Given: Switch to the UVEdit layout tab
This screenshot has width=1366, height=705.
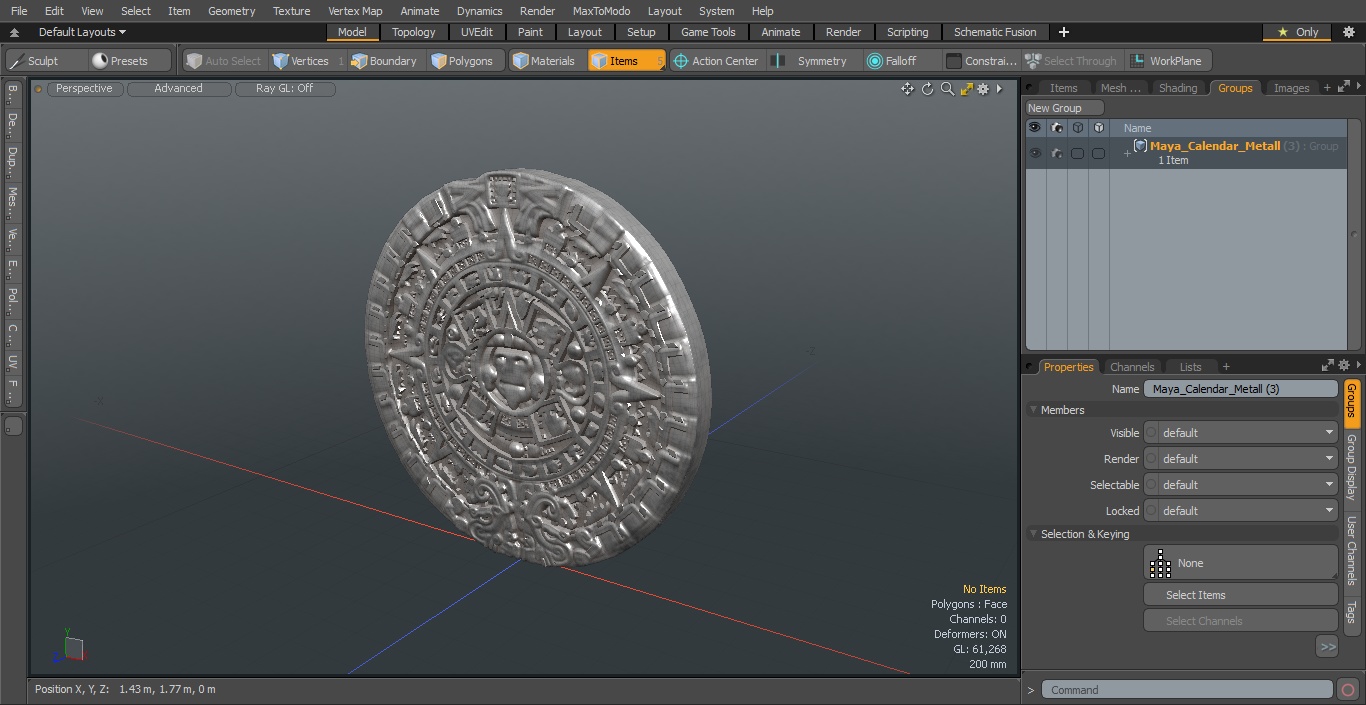Looking at the screenshot, I should [477, 32].
